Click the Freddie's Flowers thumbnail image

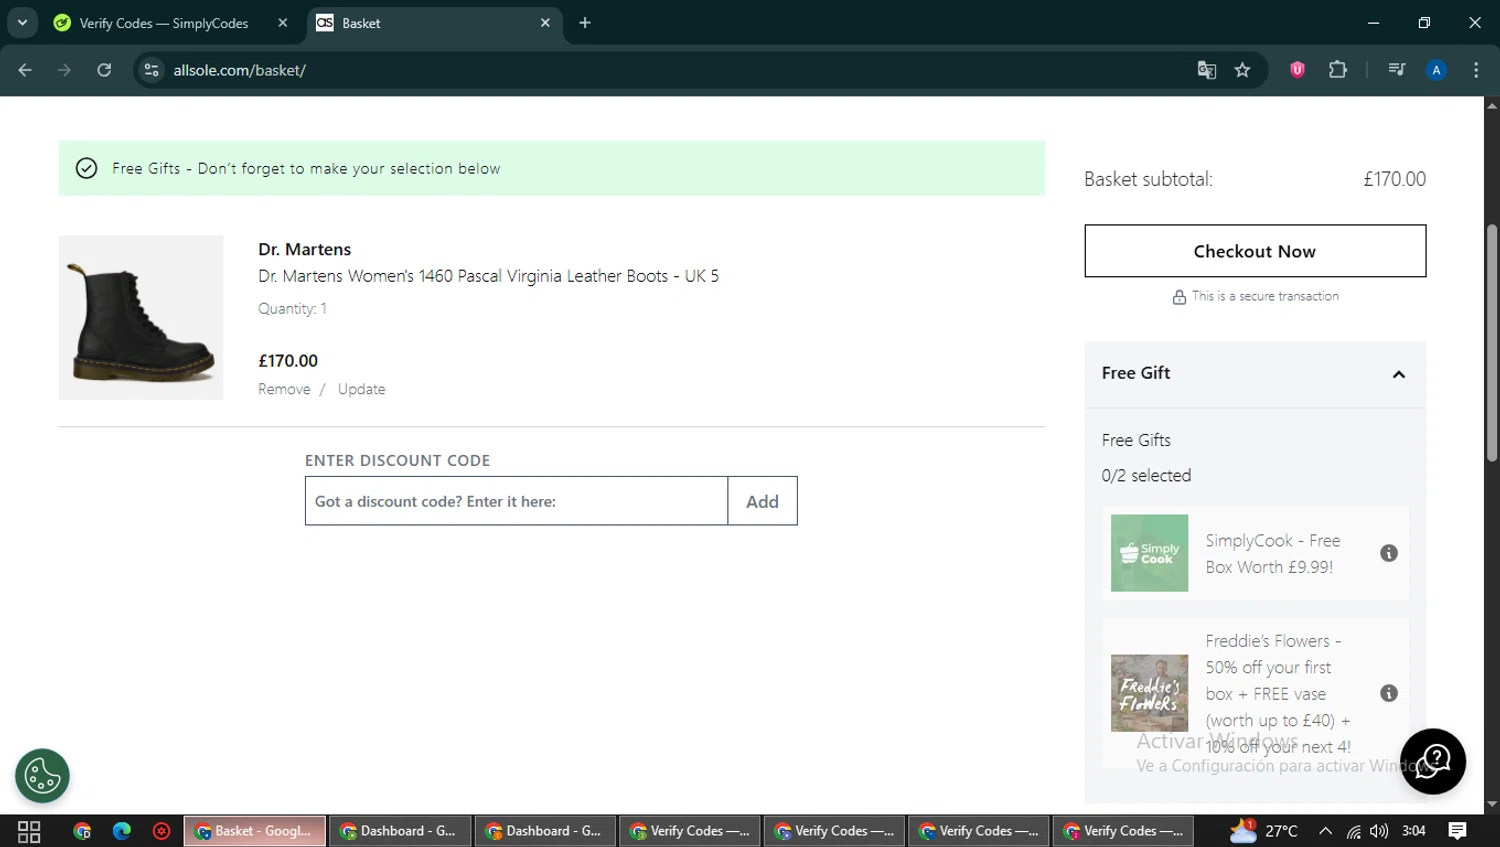(x=1149, y=693)
